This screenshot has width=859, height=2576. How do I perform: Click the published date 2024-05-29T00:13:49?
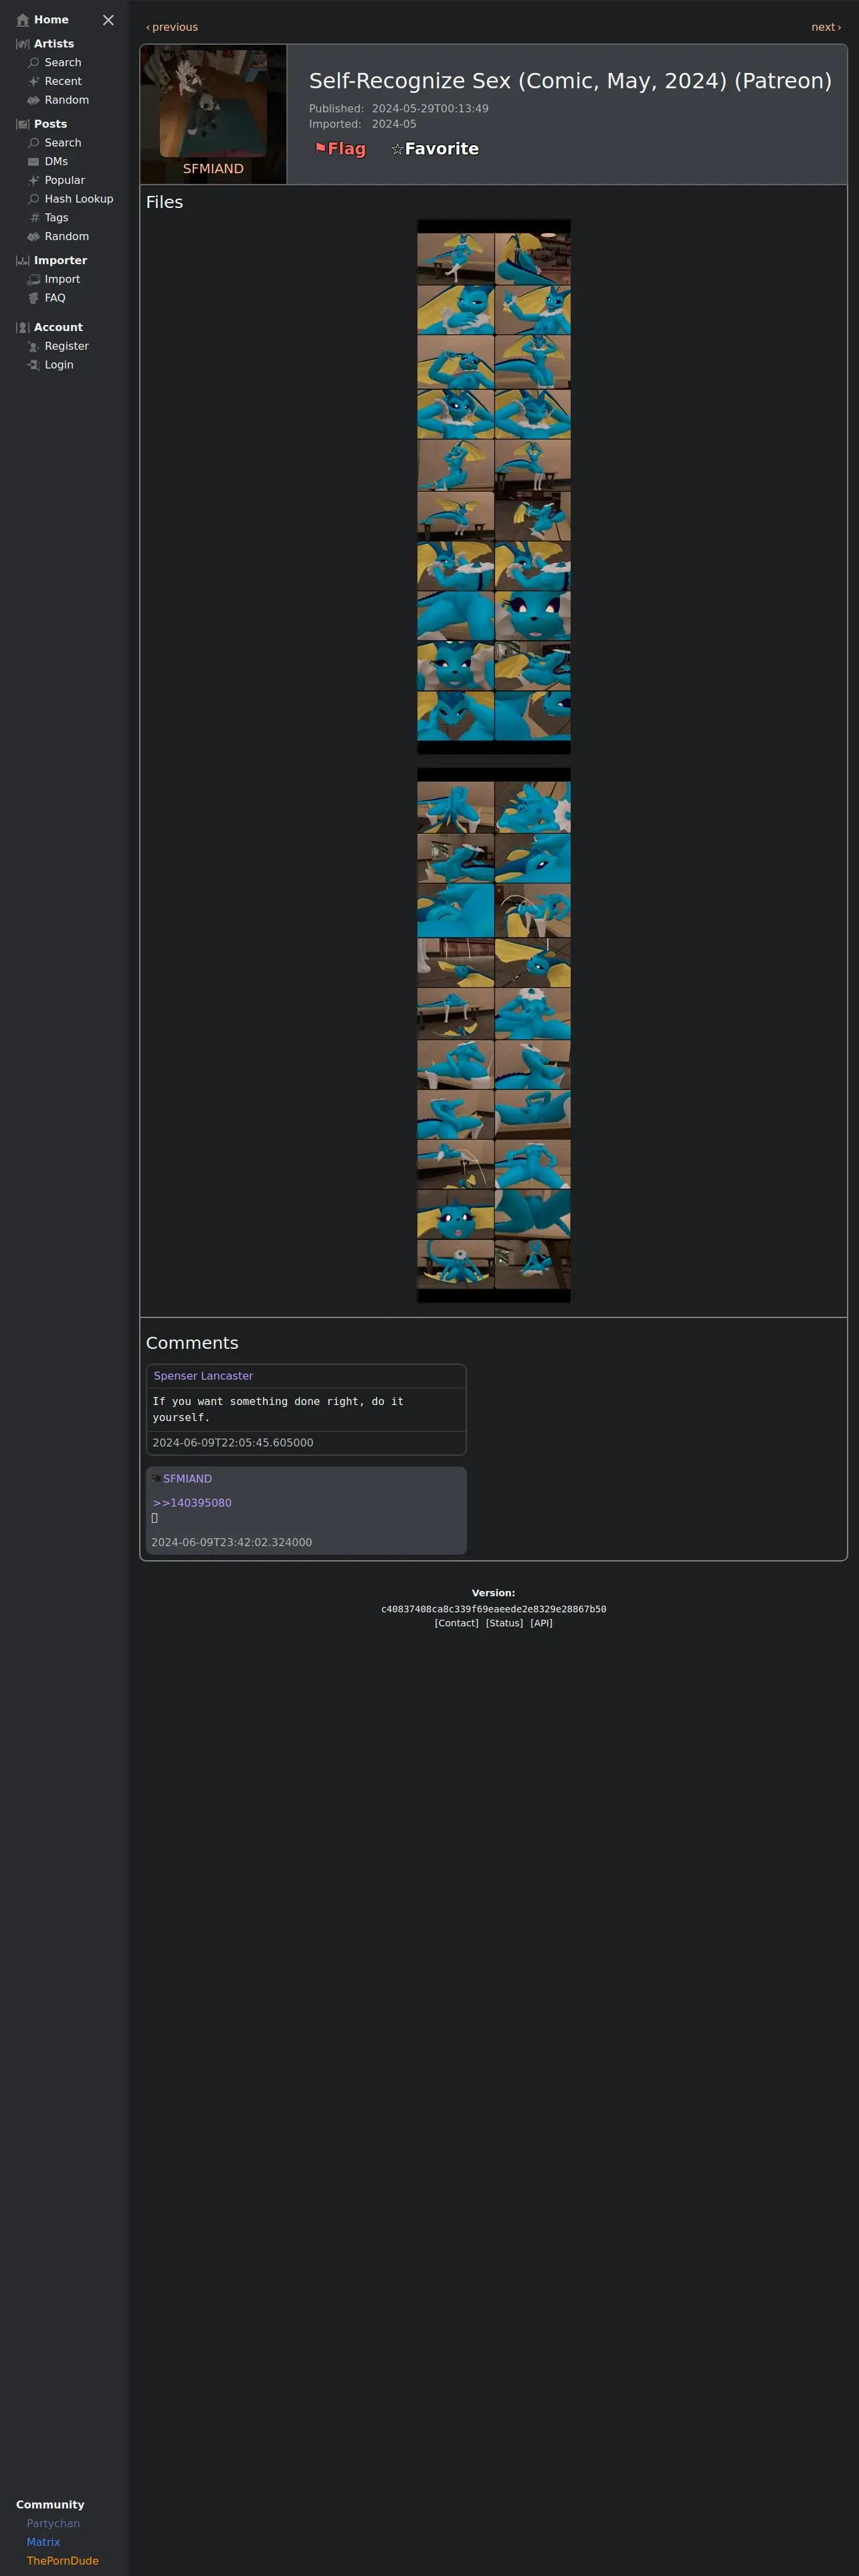(430, 109)
